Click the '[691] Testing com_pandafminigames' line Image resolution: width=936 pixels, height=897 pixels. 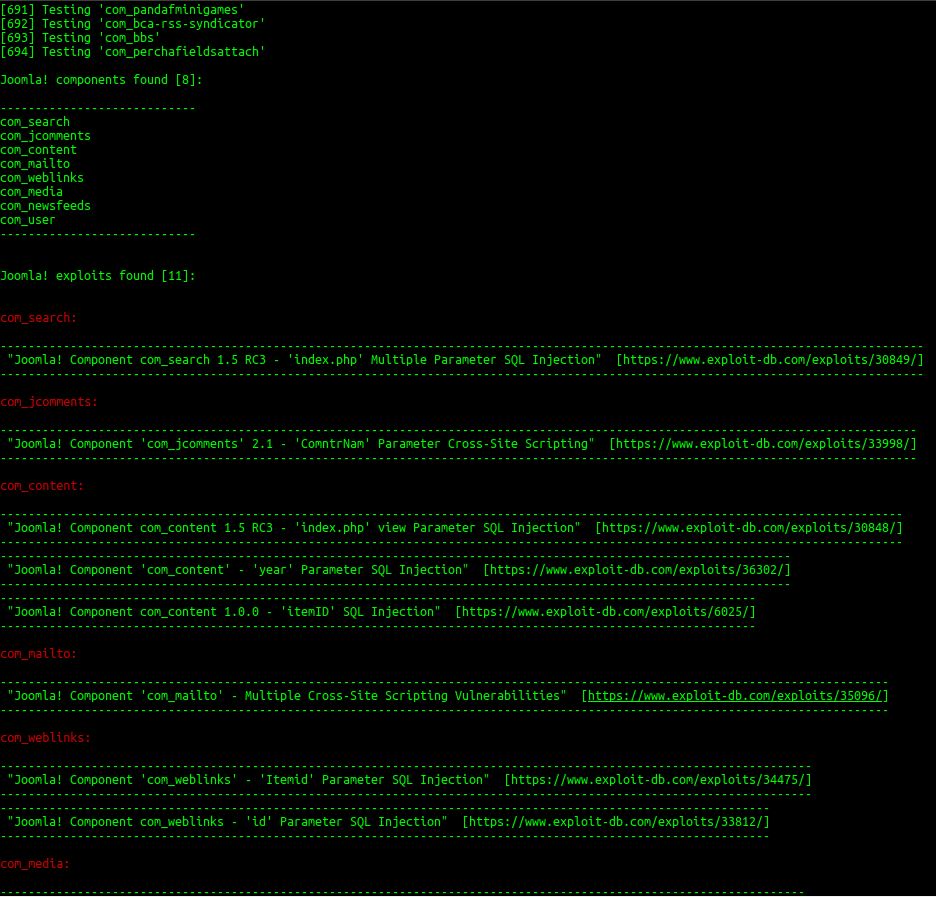click(x=122, y=10)
